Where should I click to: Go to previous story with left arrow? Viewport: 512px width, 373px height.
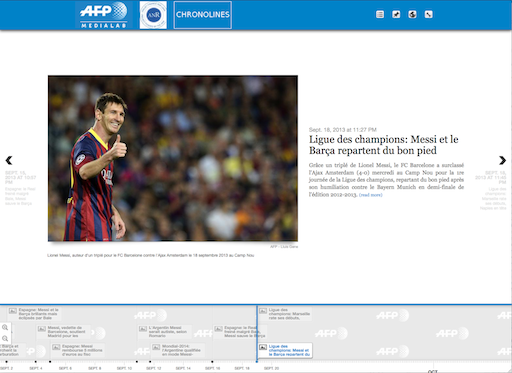(9, 160)
